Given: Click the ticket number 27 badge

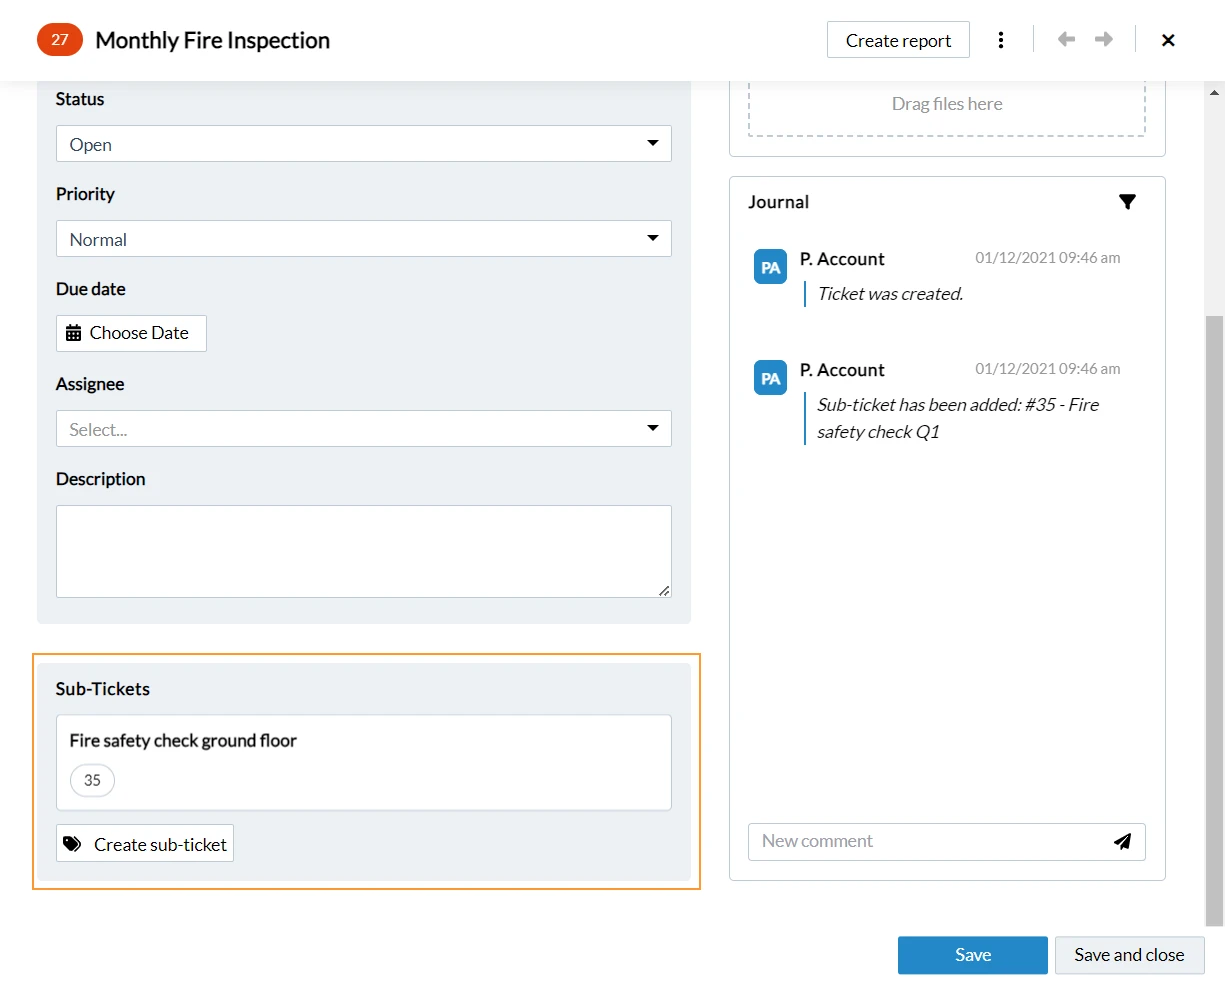Looking at the screenshot, I should click(x=60, y=40).
